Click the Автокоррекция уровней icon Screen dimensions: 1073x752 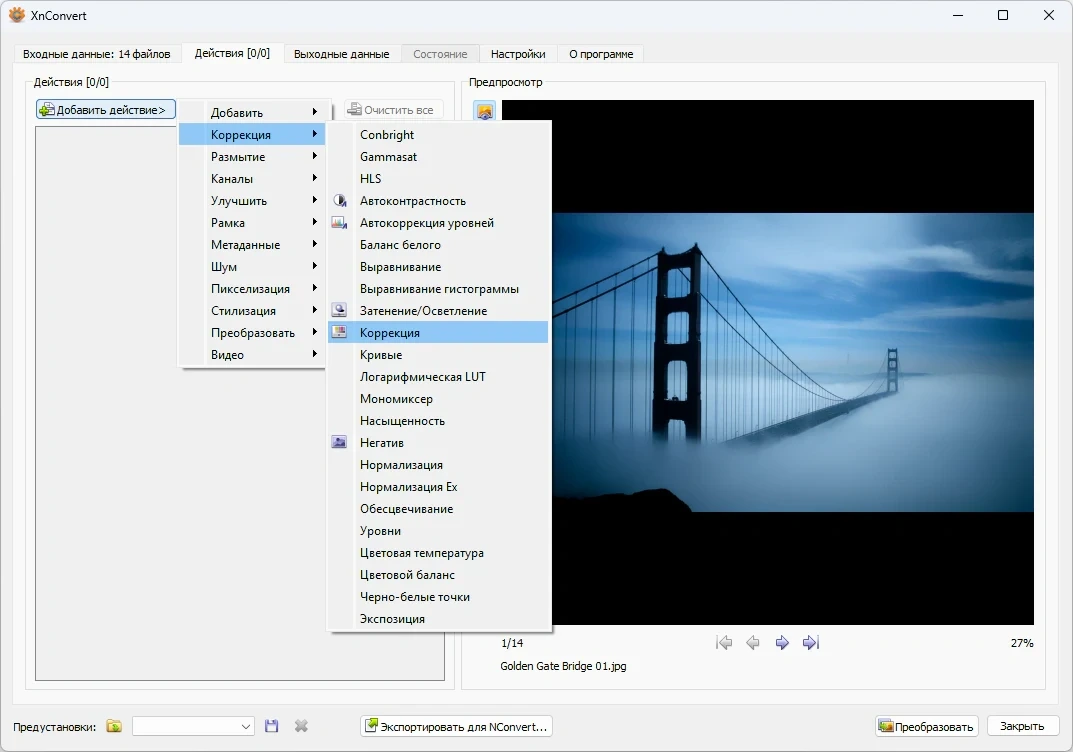[x=339, y=222]
